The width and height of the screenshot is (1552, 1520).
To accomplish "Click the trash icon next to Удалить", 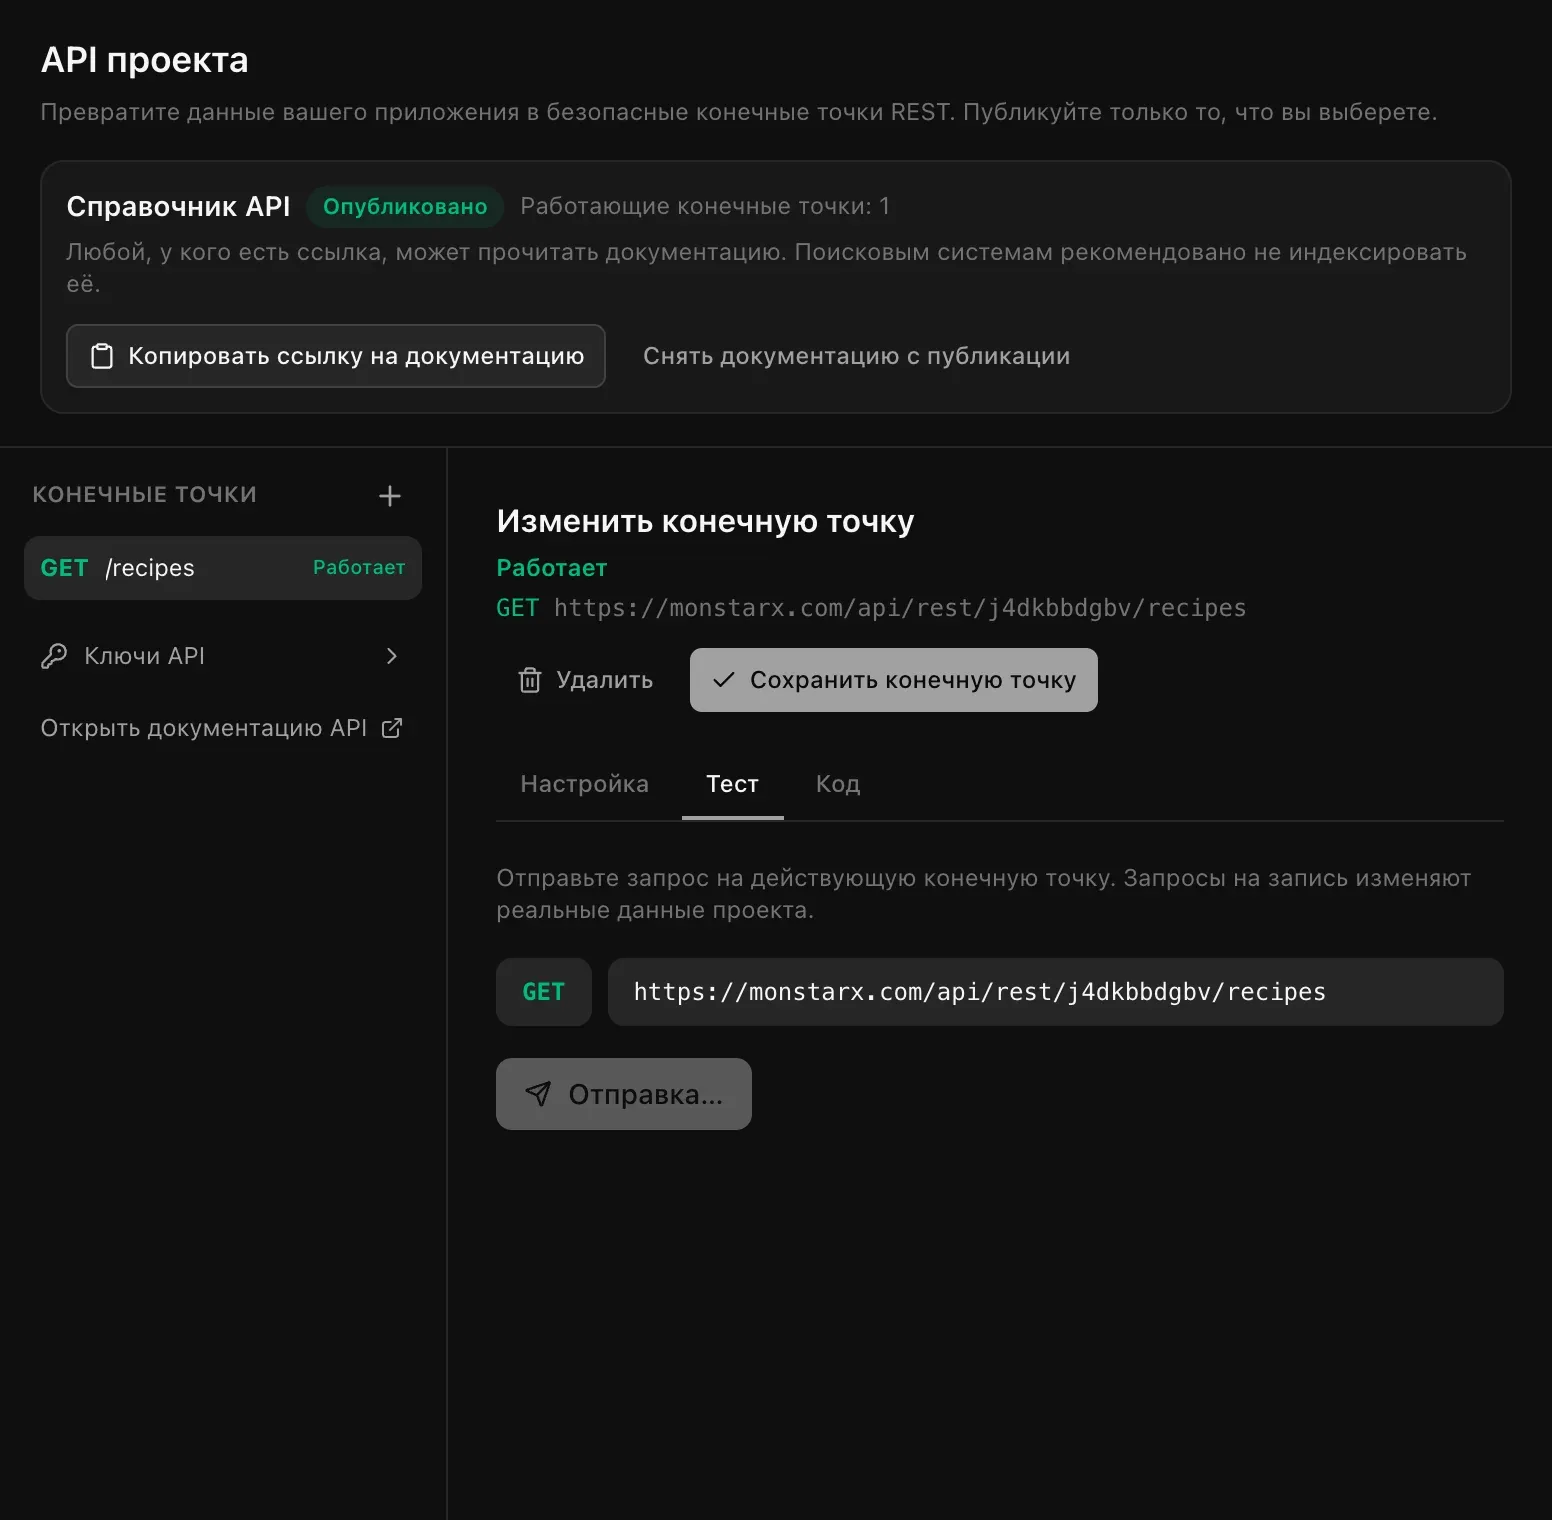I will pyautogui.click(x=529, y=680).
